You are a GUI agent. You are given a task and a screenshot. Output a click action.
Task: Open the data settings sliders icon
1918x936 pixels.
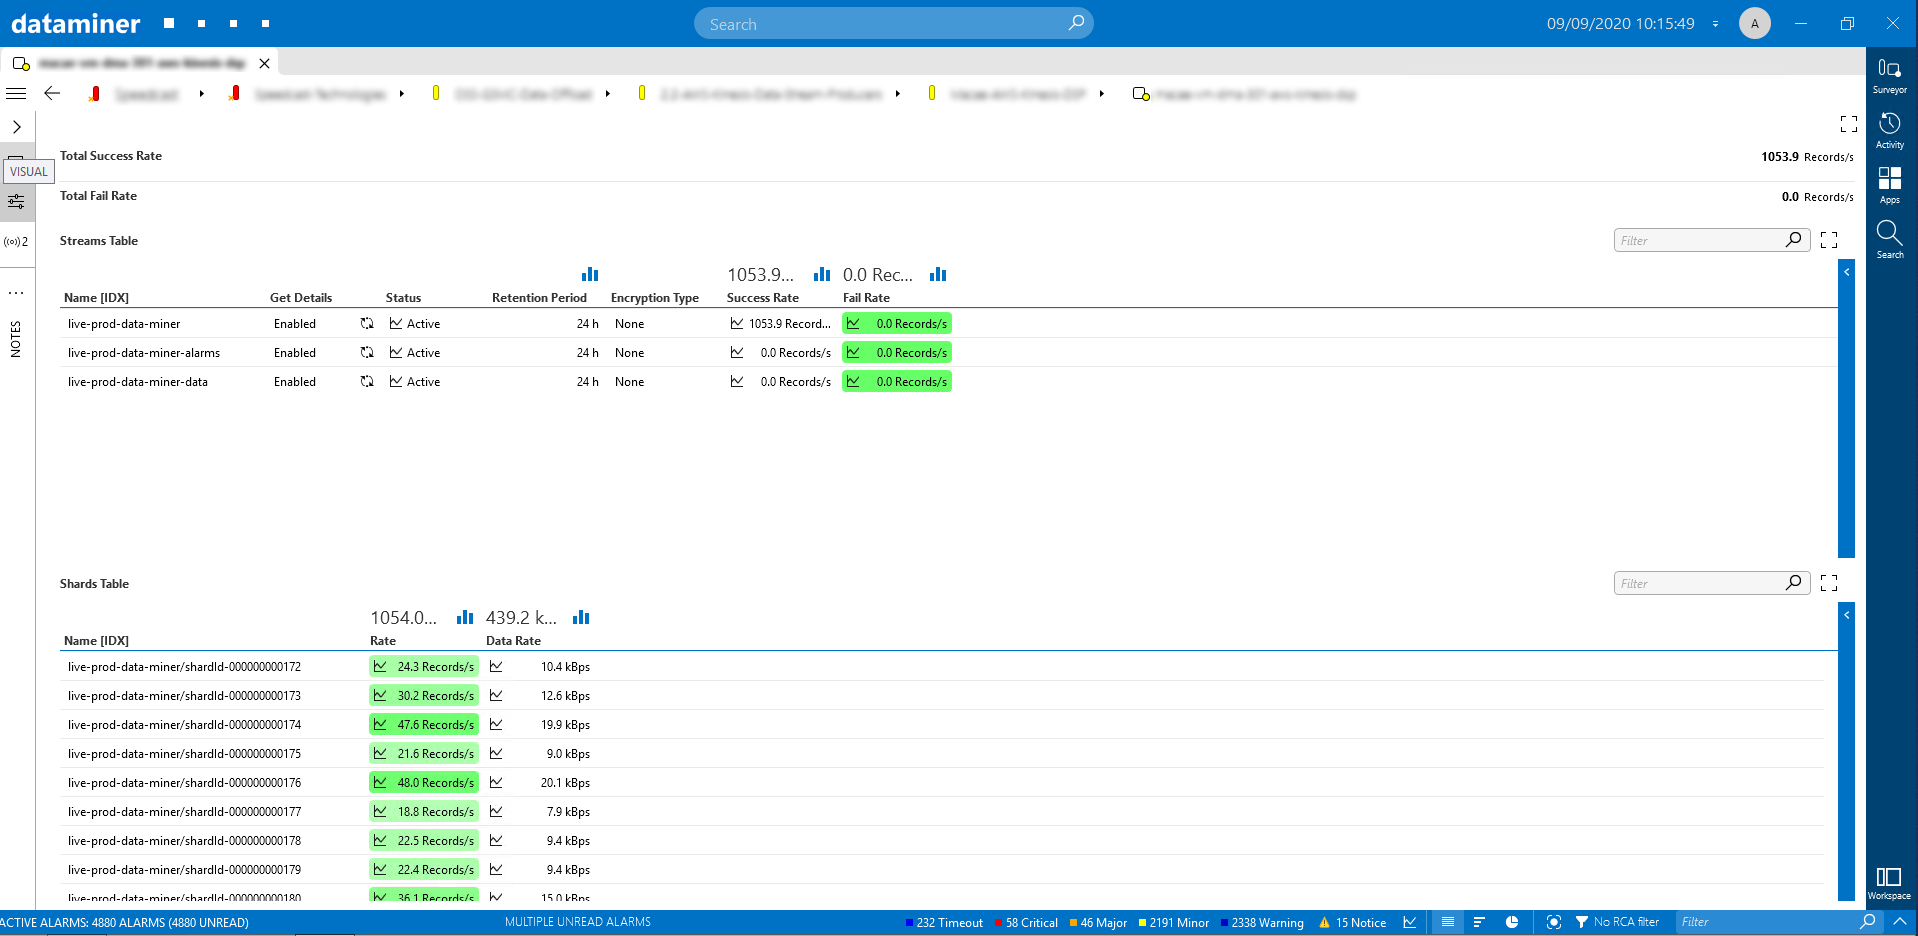coord(16,202)
